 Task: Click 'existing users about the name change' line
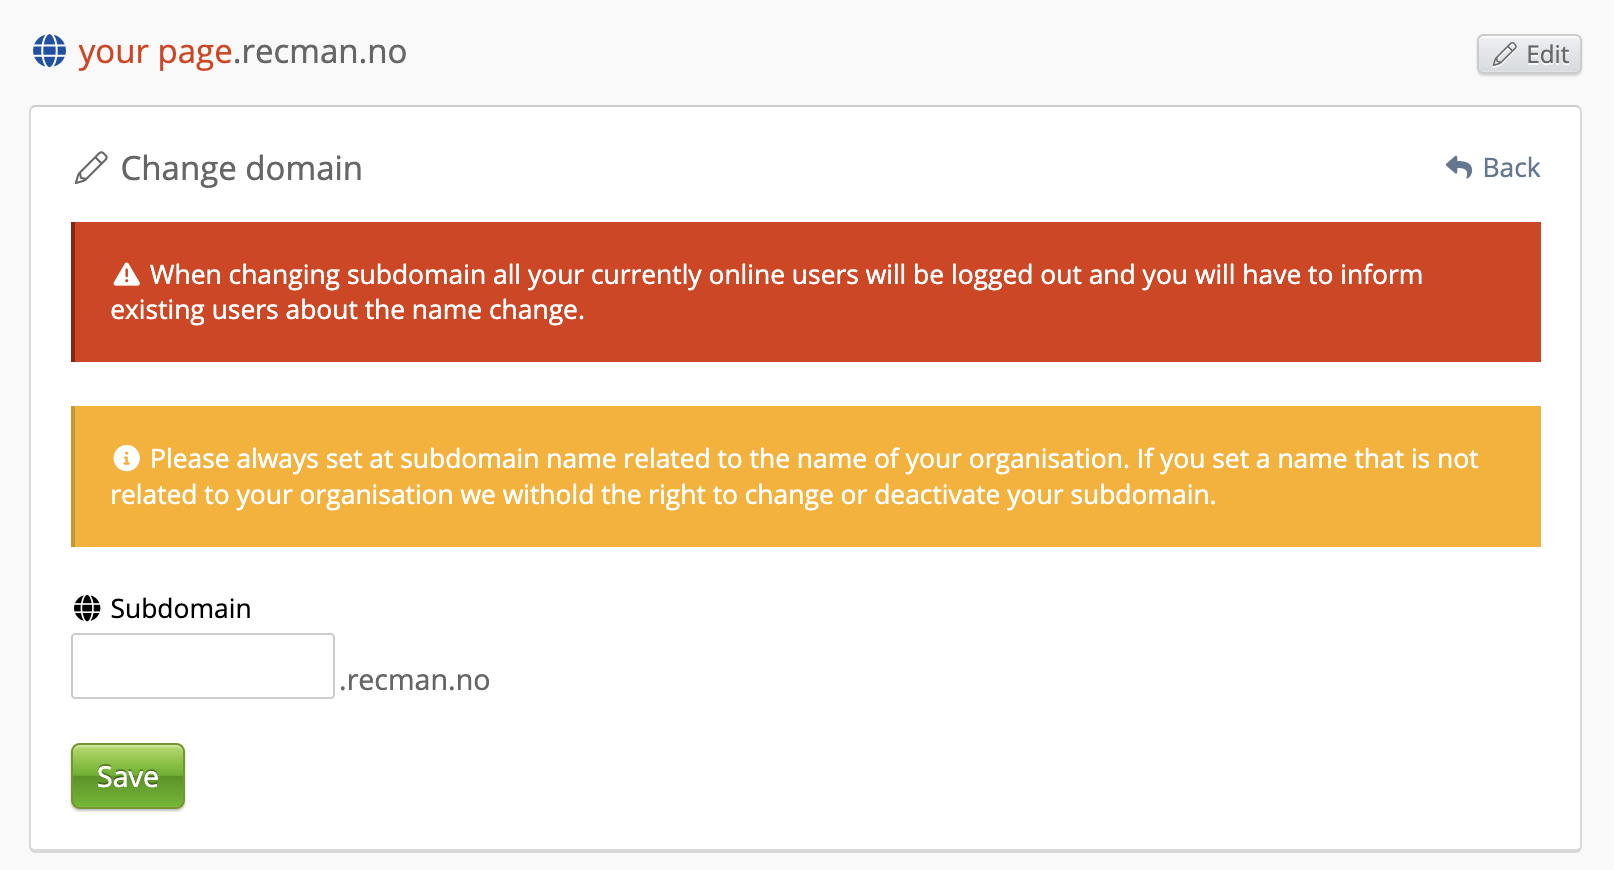(347, 310)
